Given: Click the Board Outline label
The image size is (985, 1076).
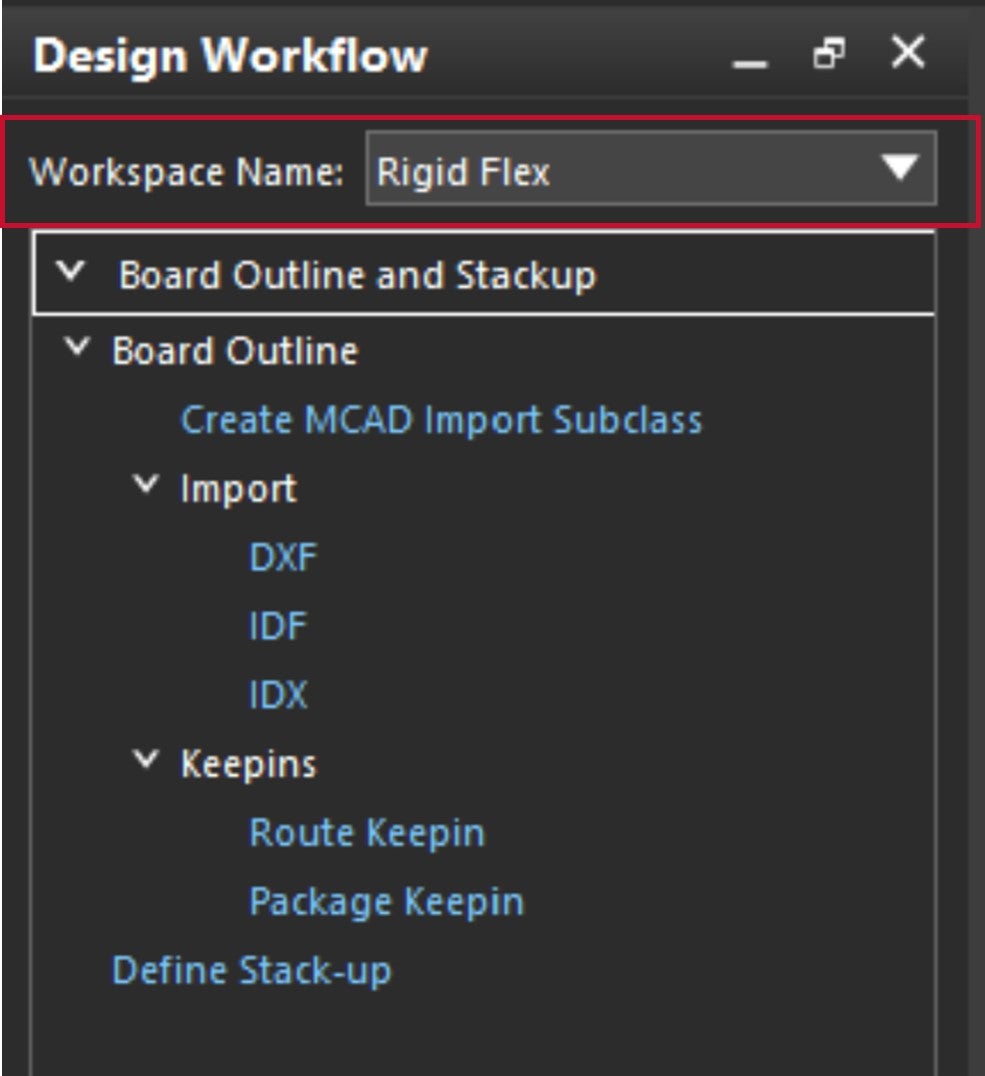Looking at the screenshot, I should pos(235,351).
